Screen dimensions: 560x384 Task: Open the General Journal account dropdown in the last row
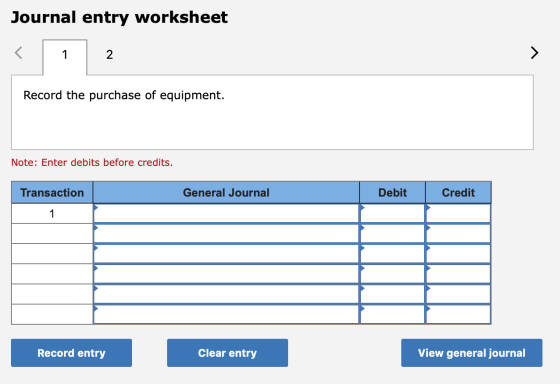(226, 314)
